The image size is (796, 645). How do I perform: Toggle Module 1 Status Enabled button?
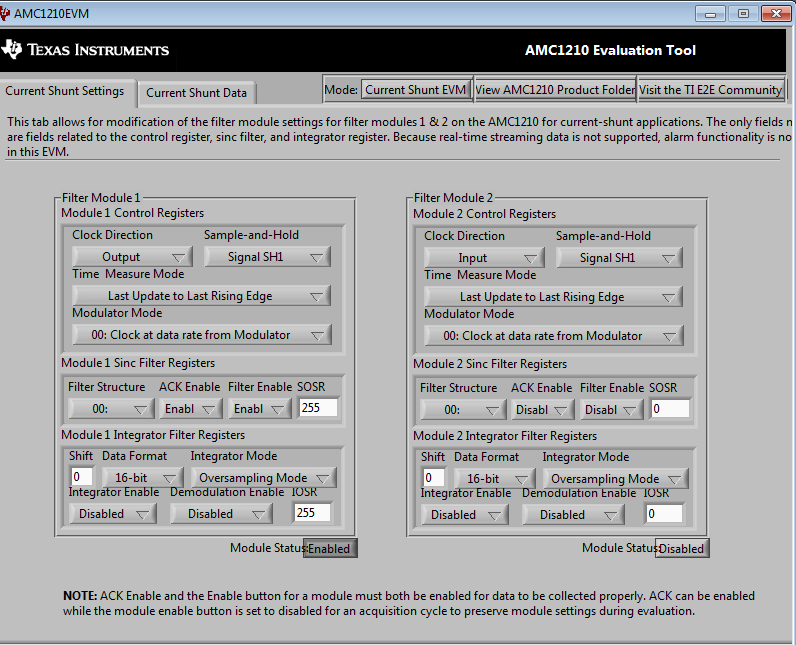pos(330,549)
